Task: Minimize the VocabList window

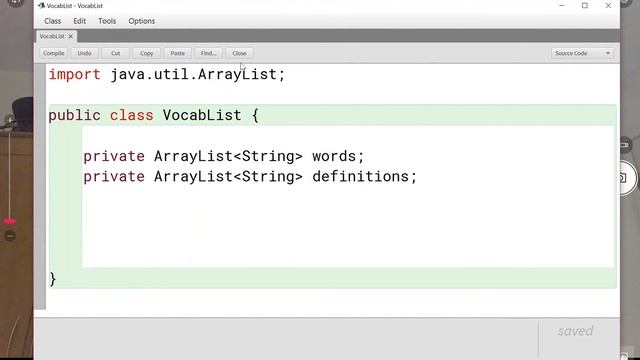Action: pyautogui.click(x=562, y=5)
